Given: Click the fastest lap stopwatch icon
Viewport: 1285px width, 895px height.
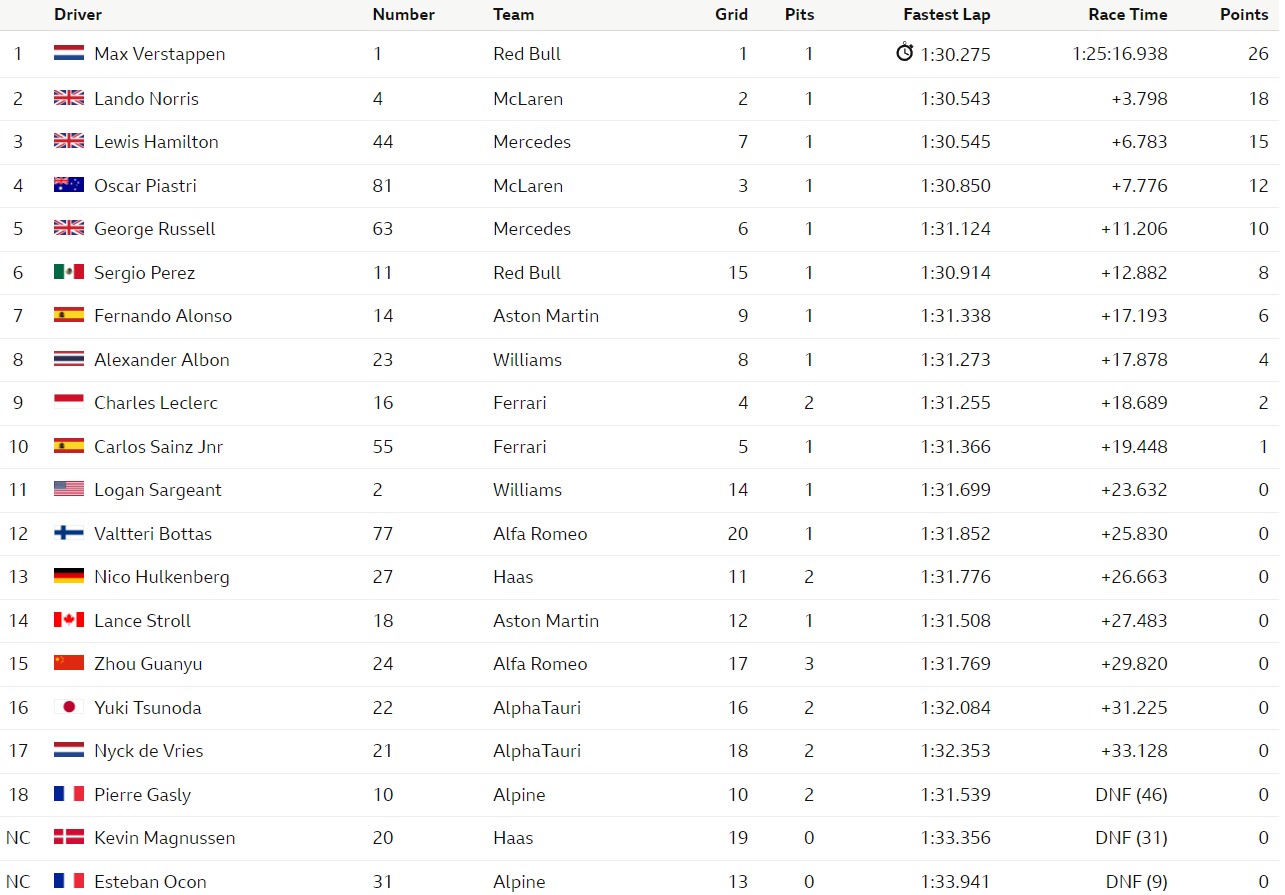Looking at the screenshot, I should (x=904, y=52).
